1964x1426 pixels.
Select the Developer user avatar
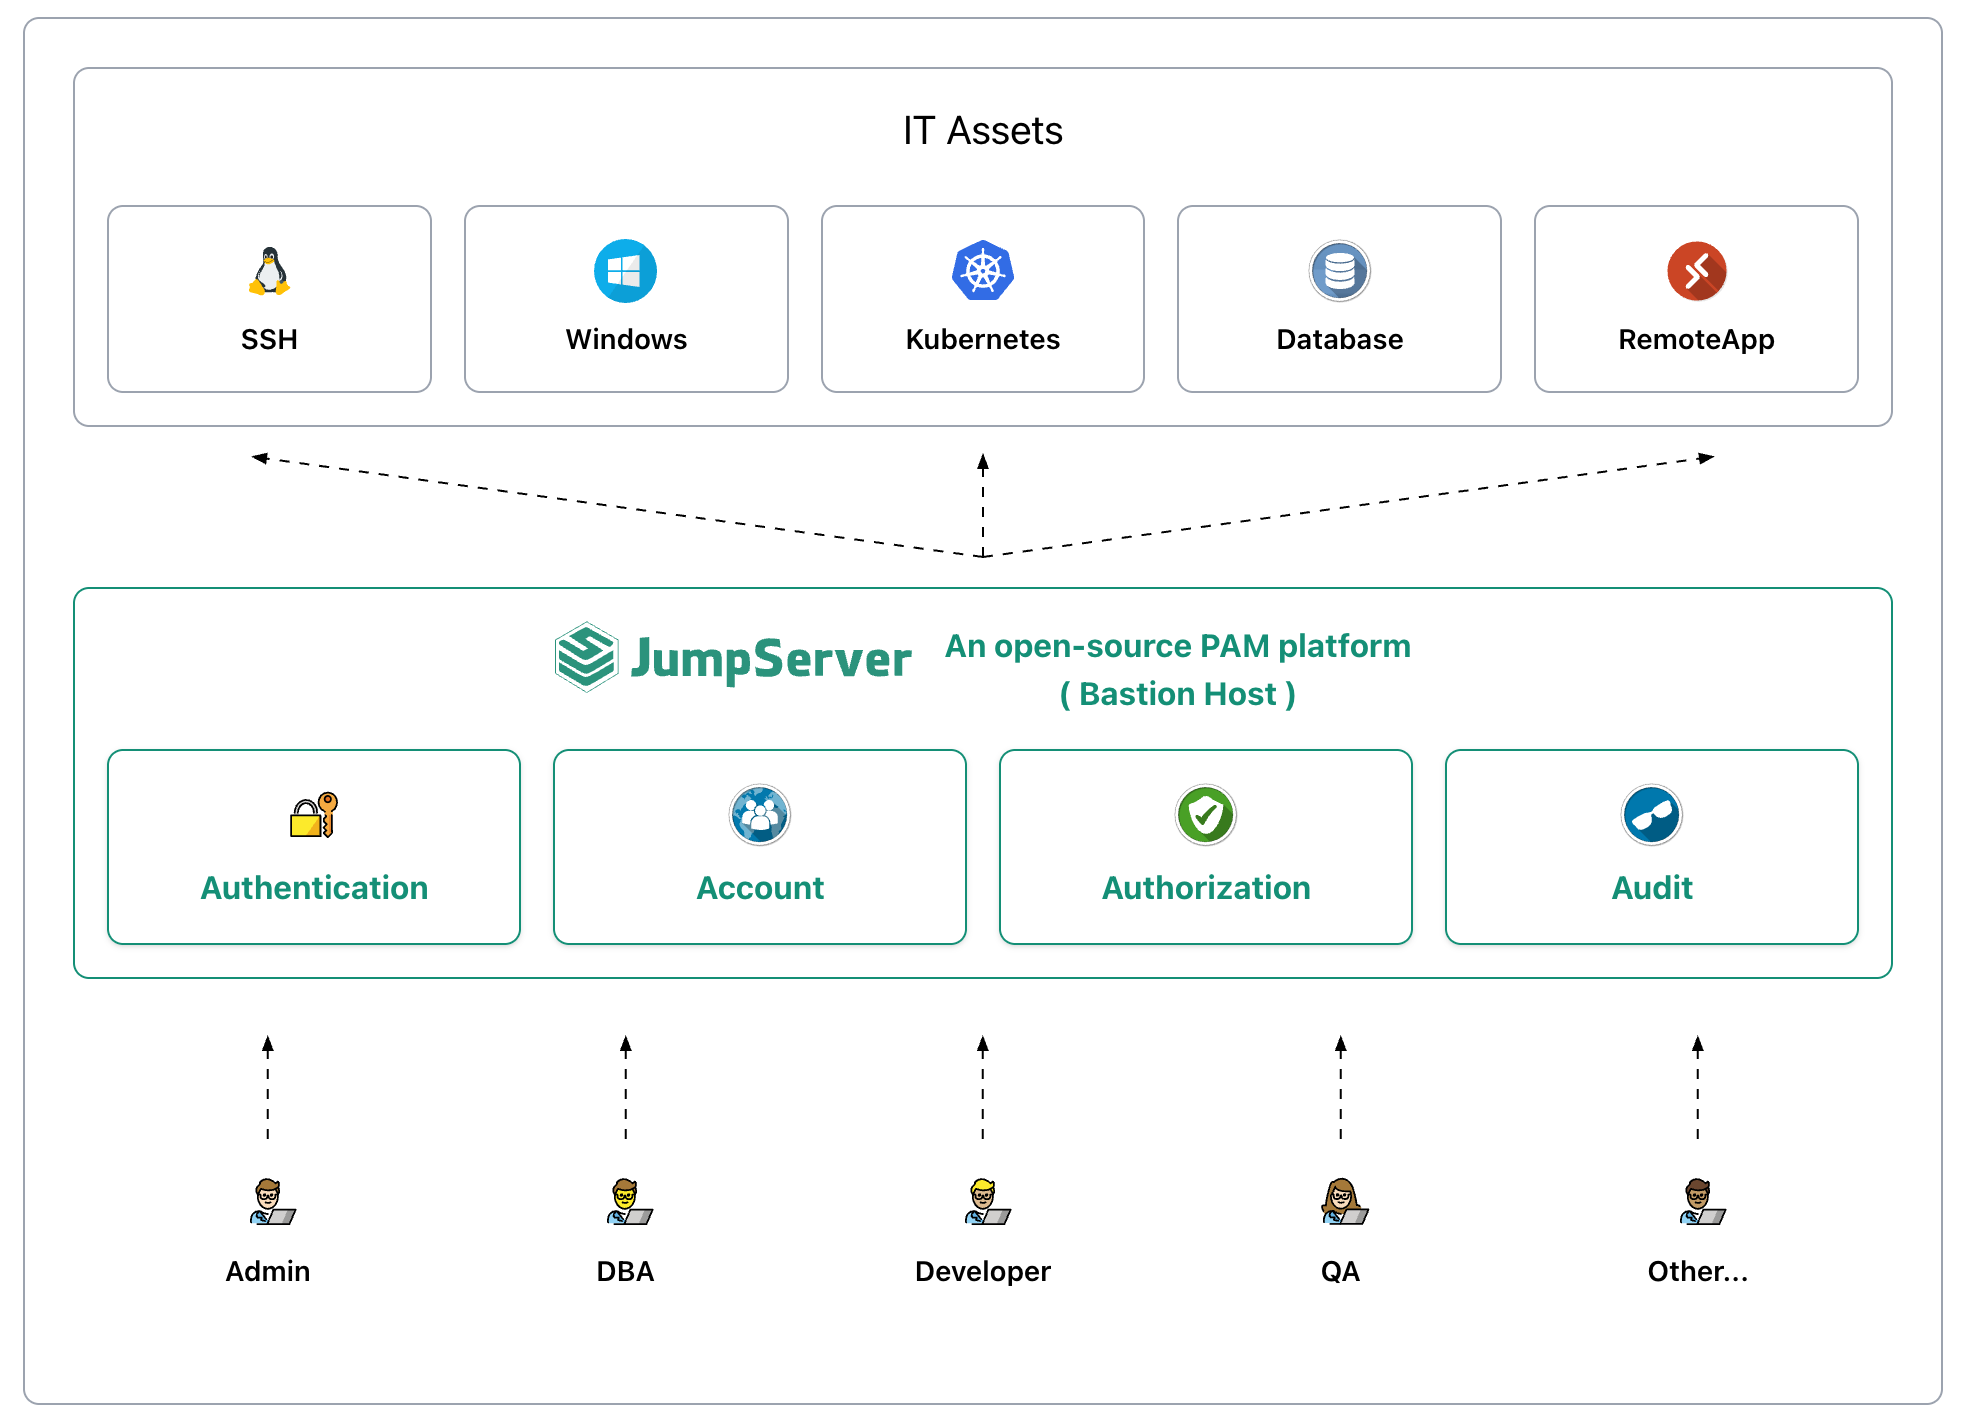[x=985, y=1202]
